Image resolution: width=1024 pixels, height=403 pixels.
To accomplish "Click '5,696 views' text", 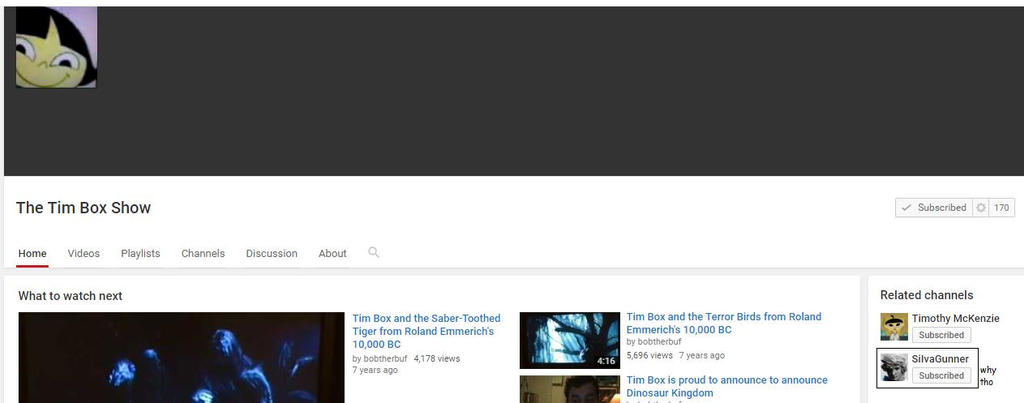I will tap(649, 355).
